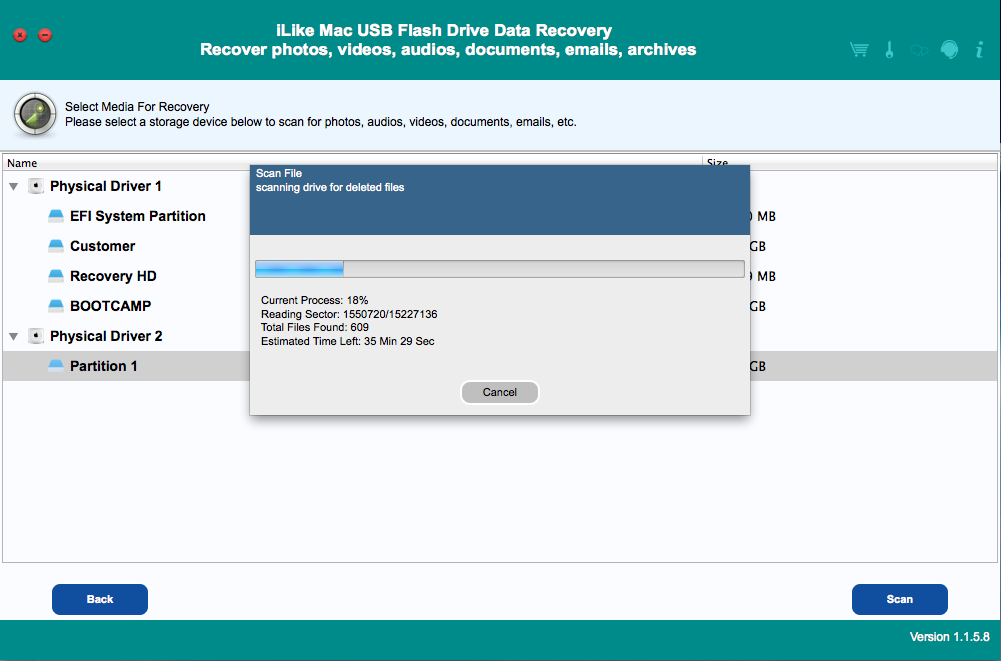1001x661 pixels.
Task: Open the shopping cart purchase icon
Action: pyautogui.click(x=858, y=50)
